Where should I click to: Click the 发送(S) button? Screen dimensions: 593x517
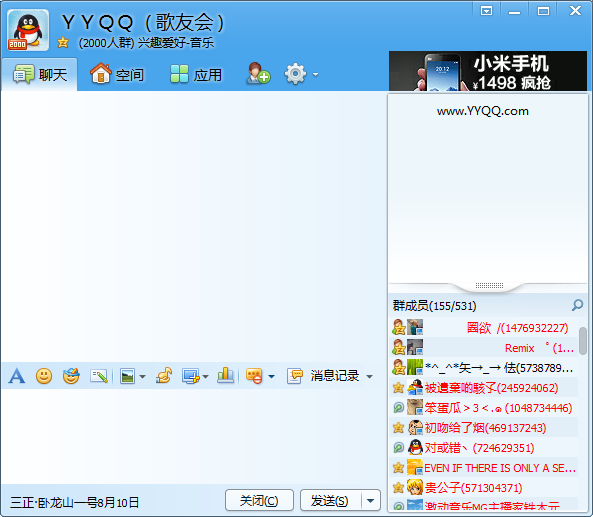click(330, 501)
